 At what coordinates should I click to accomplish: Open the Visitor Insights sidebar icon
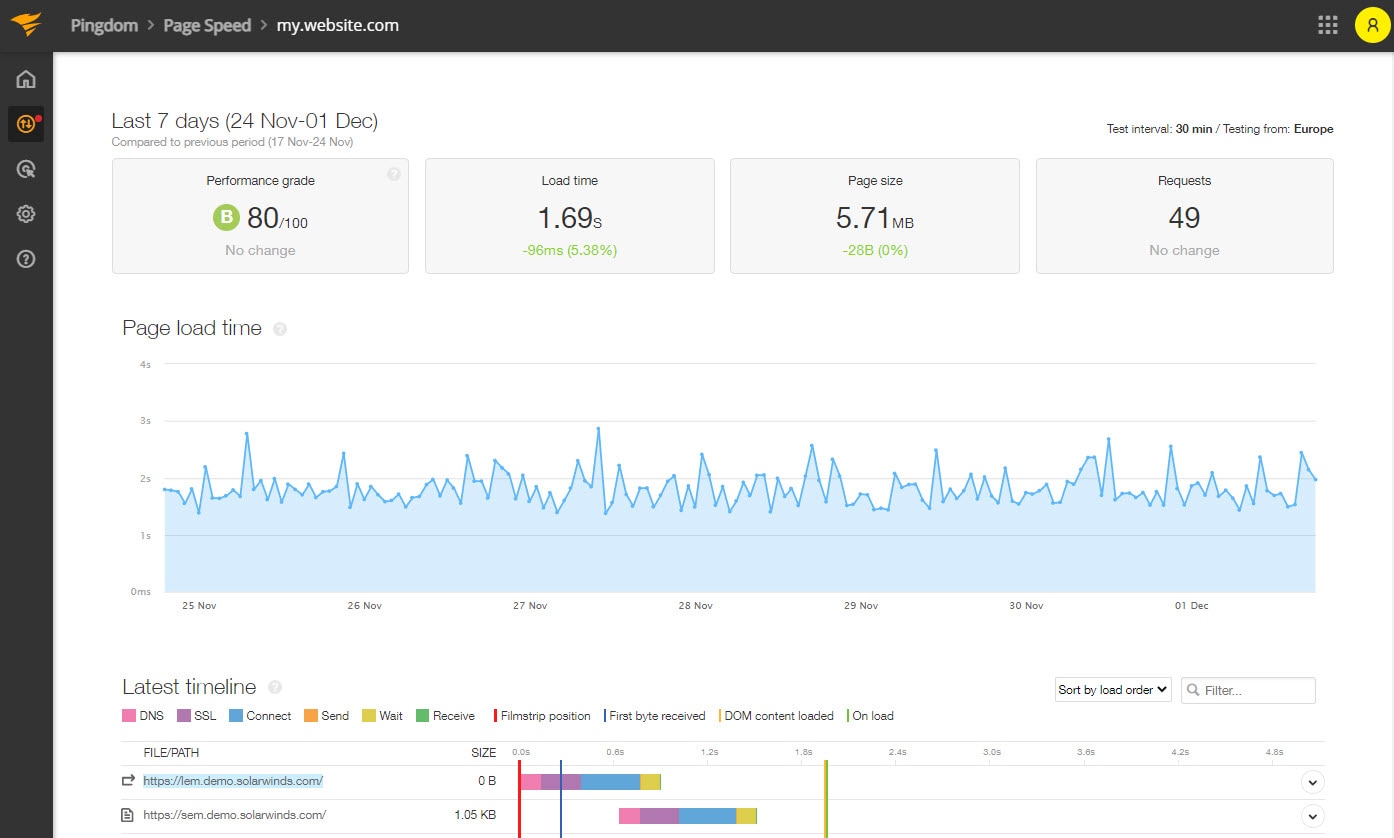25,168
